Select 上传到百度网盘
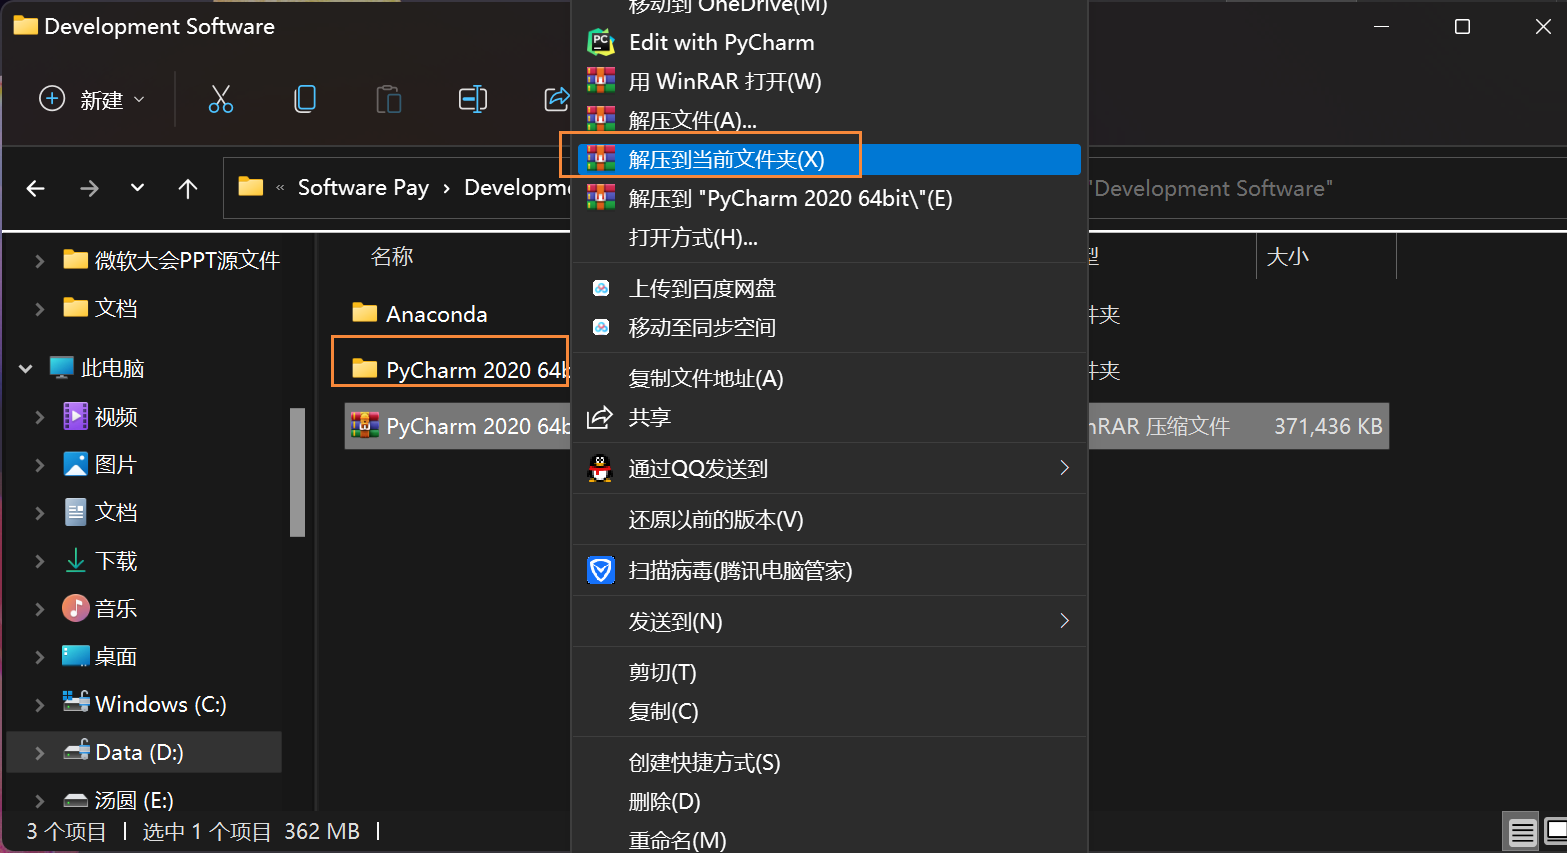This screenshot has height=853, width=1567. point(829,288)
